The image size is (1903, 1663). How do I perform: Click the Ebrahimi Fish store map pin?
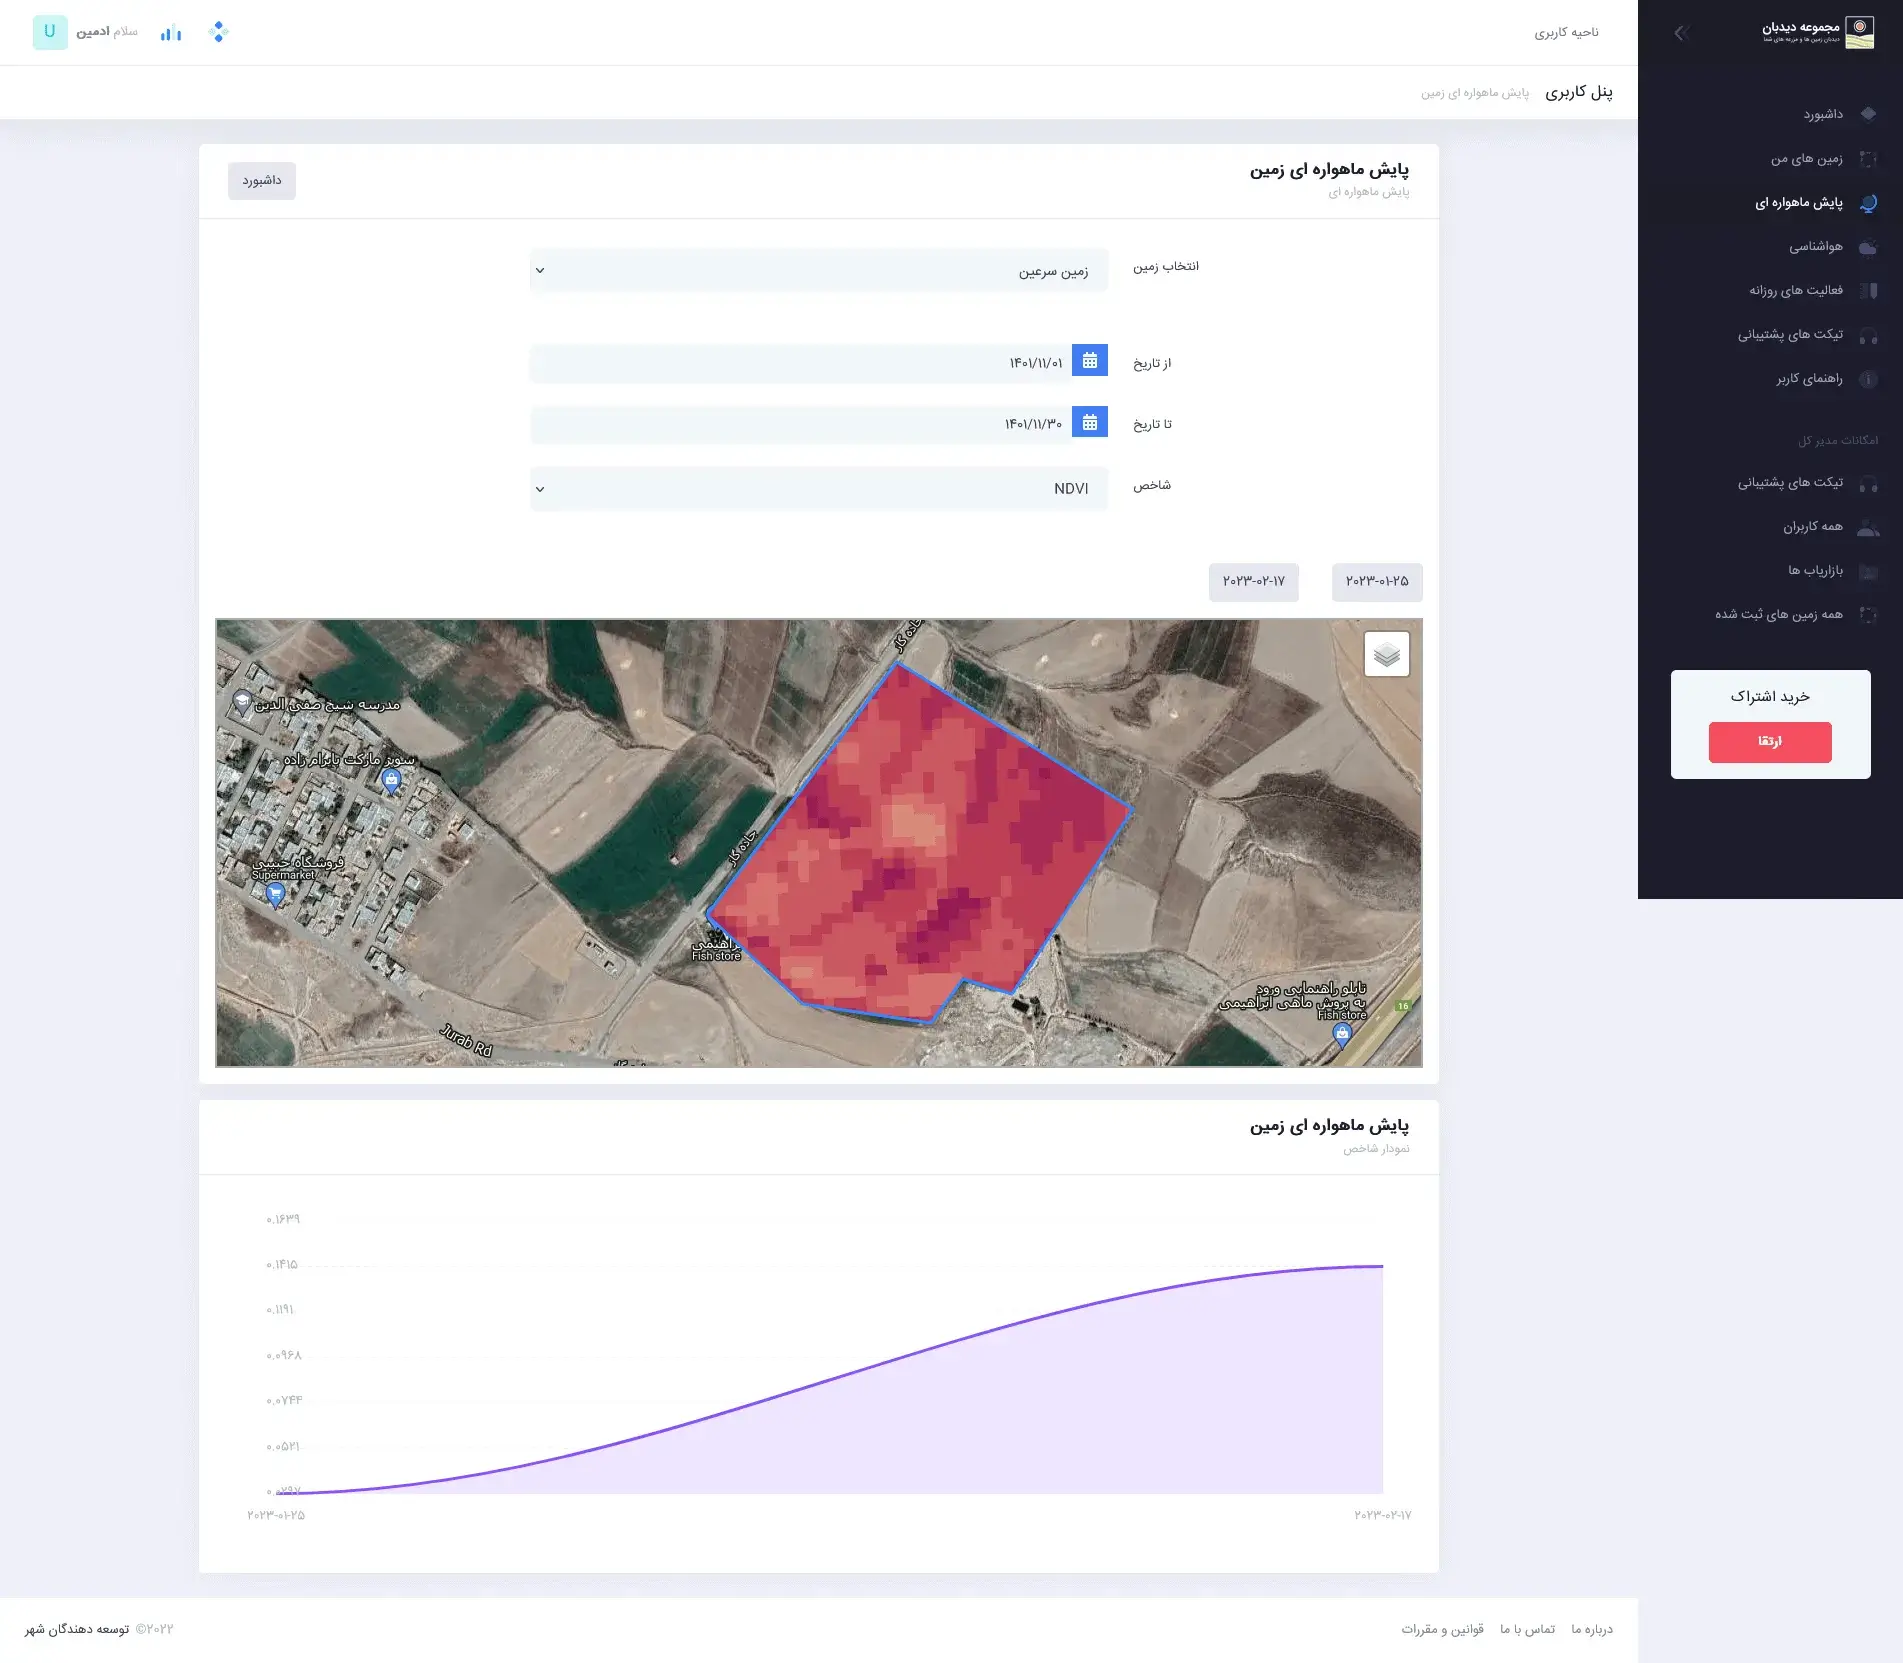point(1342,1033)
